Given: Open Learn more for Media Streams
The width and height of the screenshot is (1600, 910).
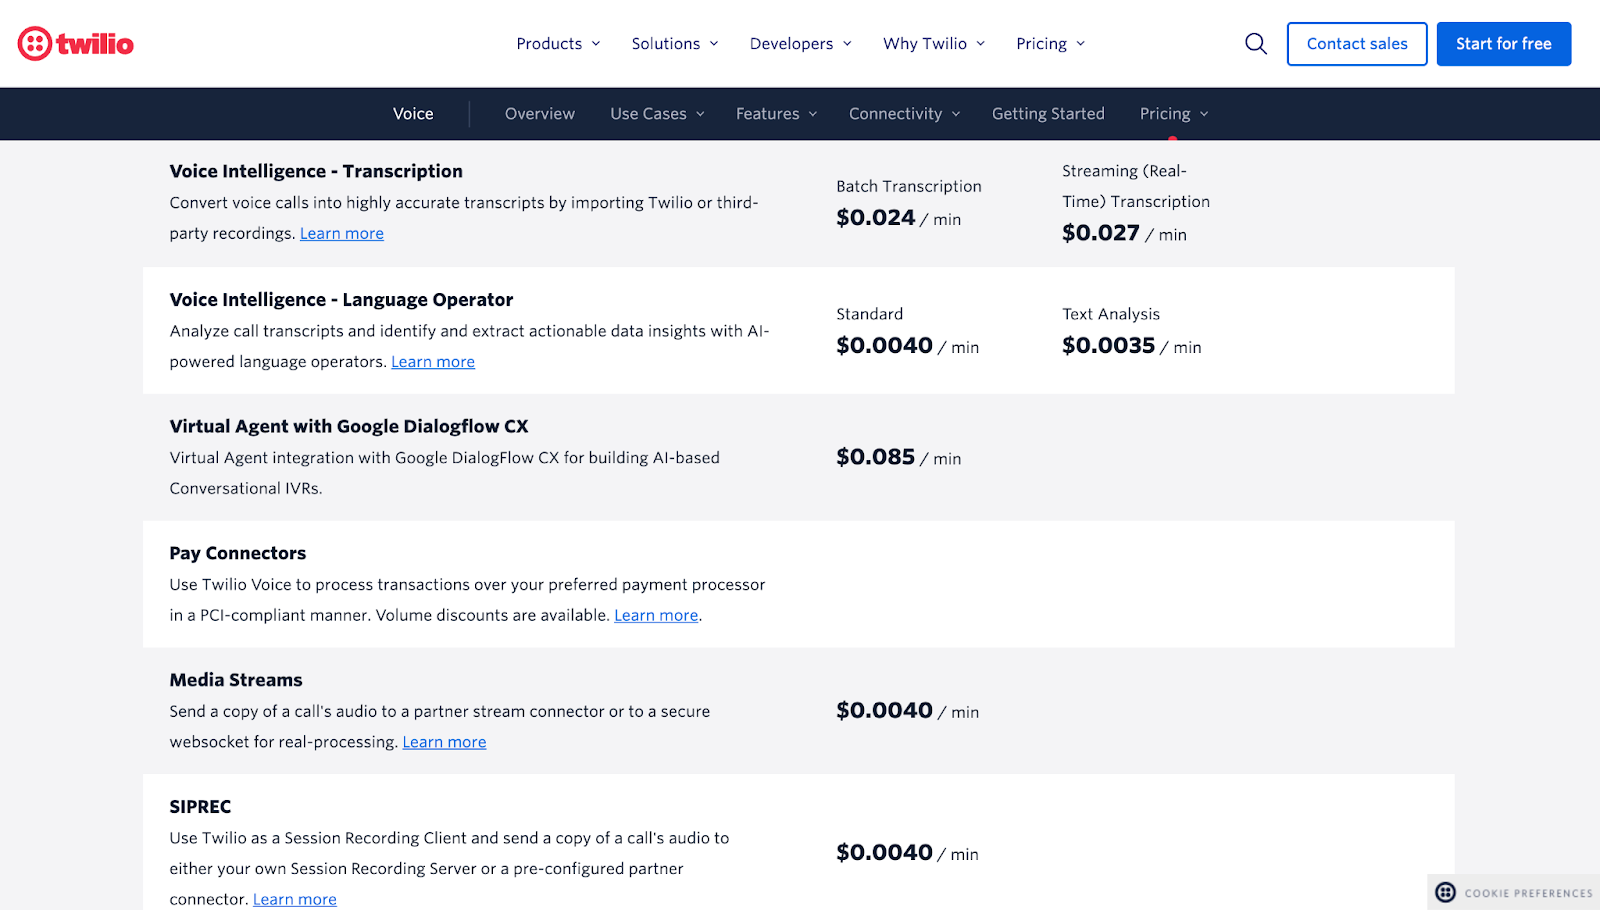Looking at the screenshot, I should point(444,742).
